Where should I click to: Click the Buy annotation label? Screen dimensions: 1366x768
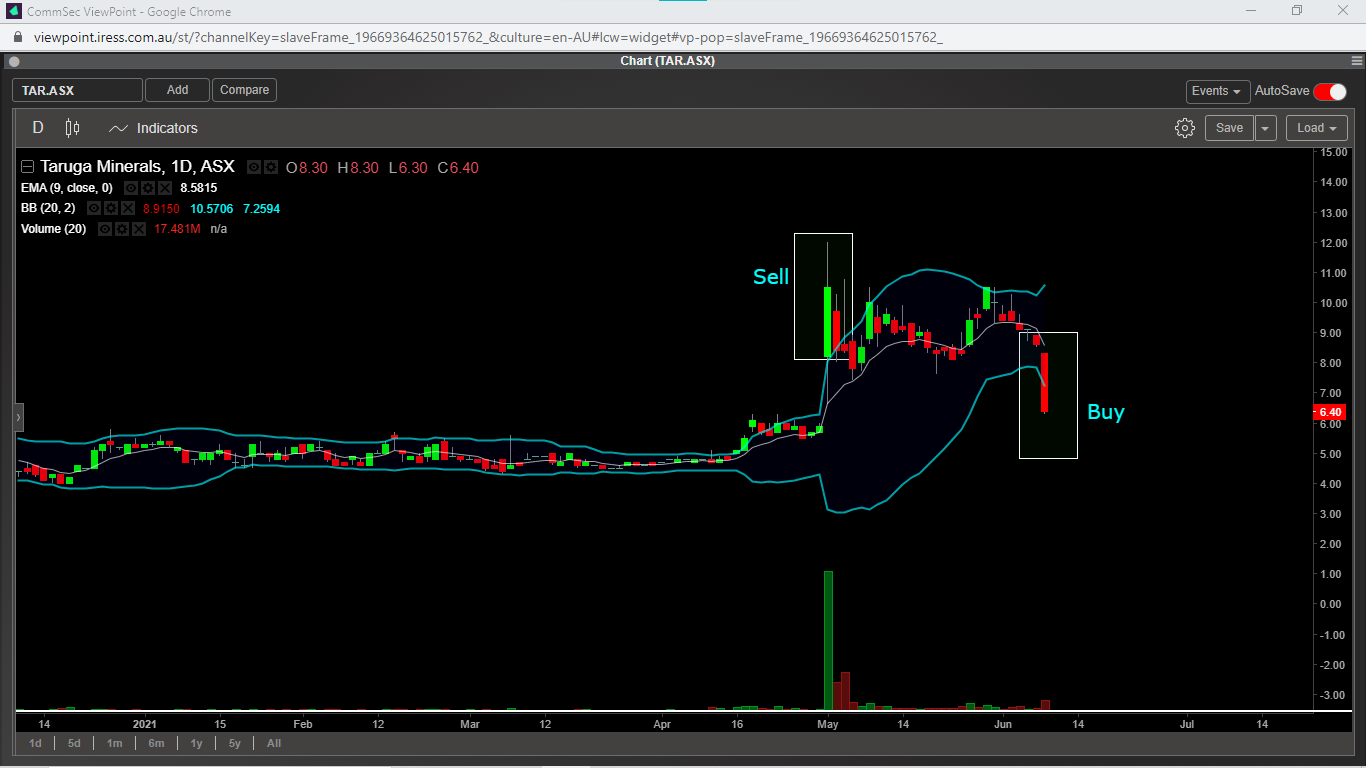(x=1106, y=412)
